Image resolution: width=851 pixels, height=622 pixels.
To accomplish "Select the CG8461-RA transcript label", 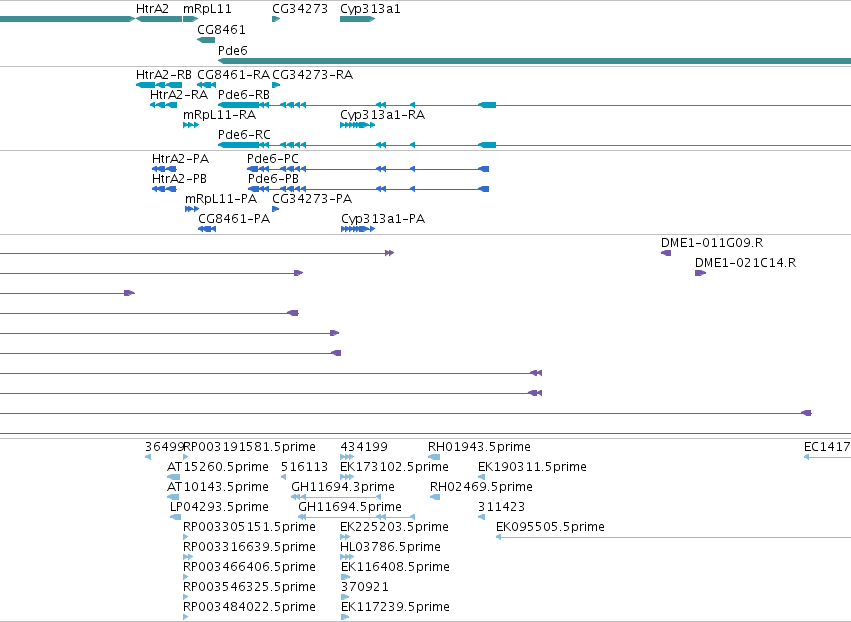I will [233, 74].
